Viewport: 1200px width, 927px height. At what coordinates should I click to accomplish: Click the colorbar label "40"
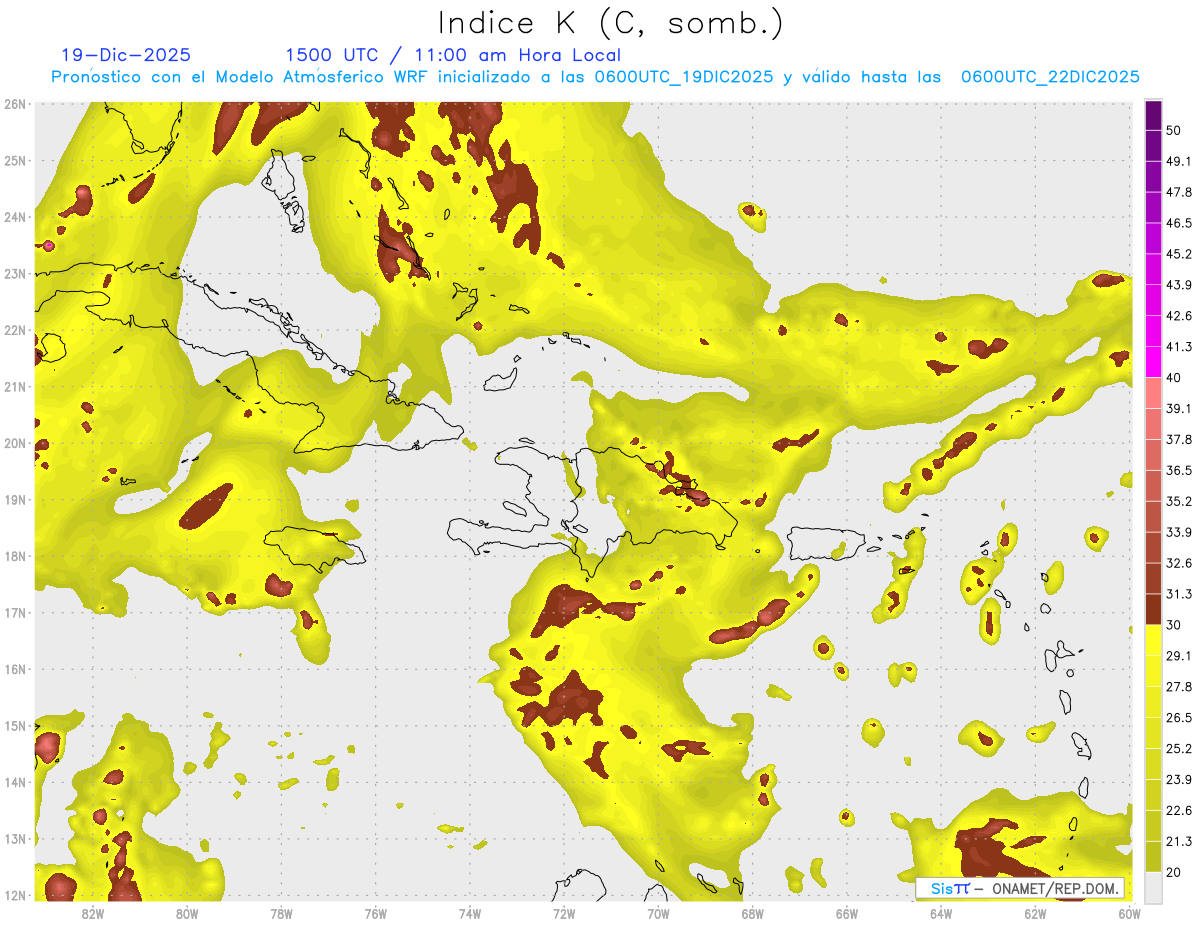click(x=1174, y=378)
